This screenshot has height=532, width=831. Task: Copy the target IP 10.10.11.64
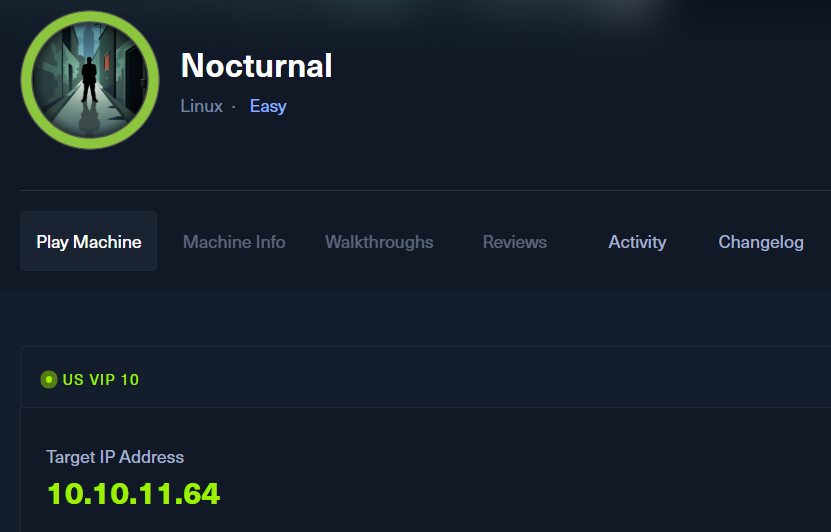[133, 493]
